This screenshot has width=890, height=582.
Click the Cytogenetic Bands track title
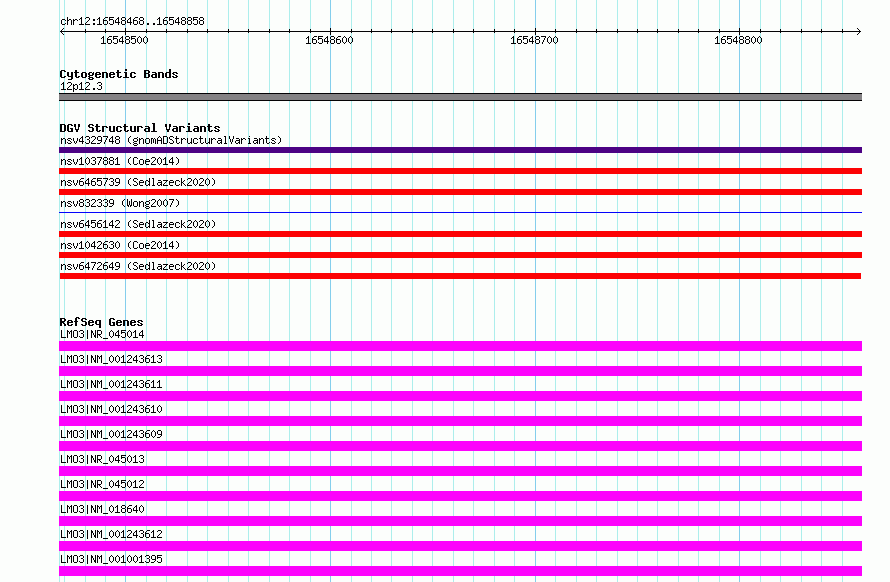[119, 74]
